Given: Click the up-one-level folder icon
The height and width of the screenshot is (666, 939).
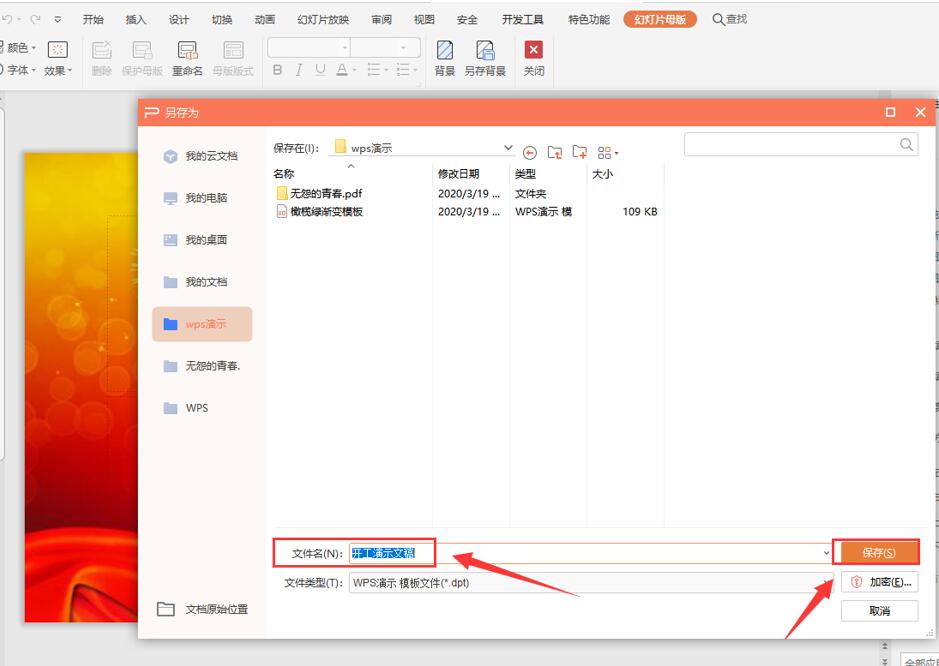Looking at the screenshot, I should [x=555, y=153].
